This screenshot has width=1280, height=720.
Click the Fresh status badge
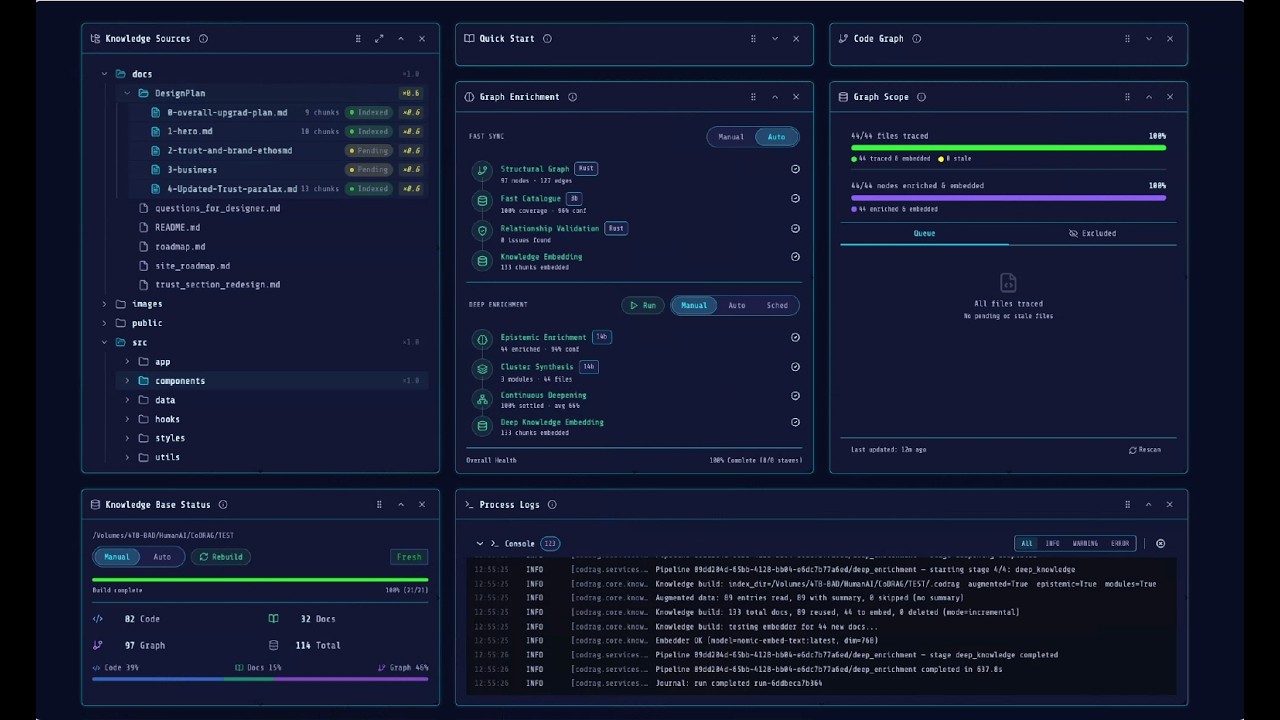click(409, 557)
